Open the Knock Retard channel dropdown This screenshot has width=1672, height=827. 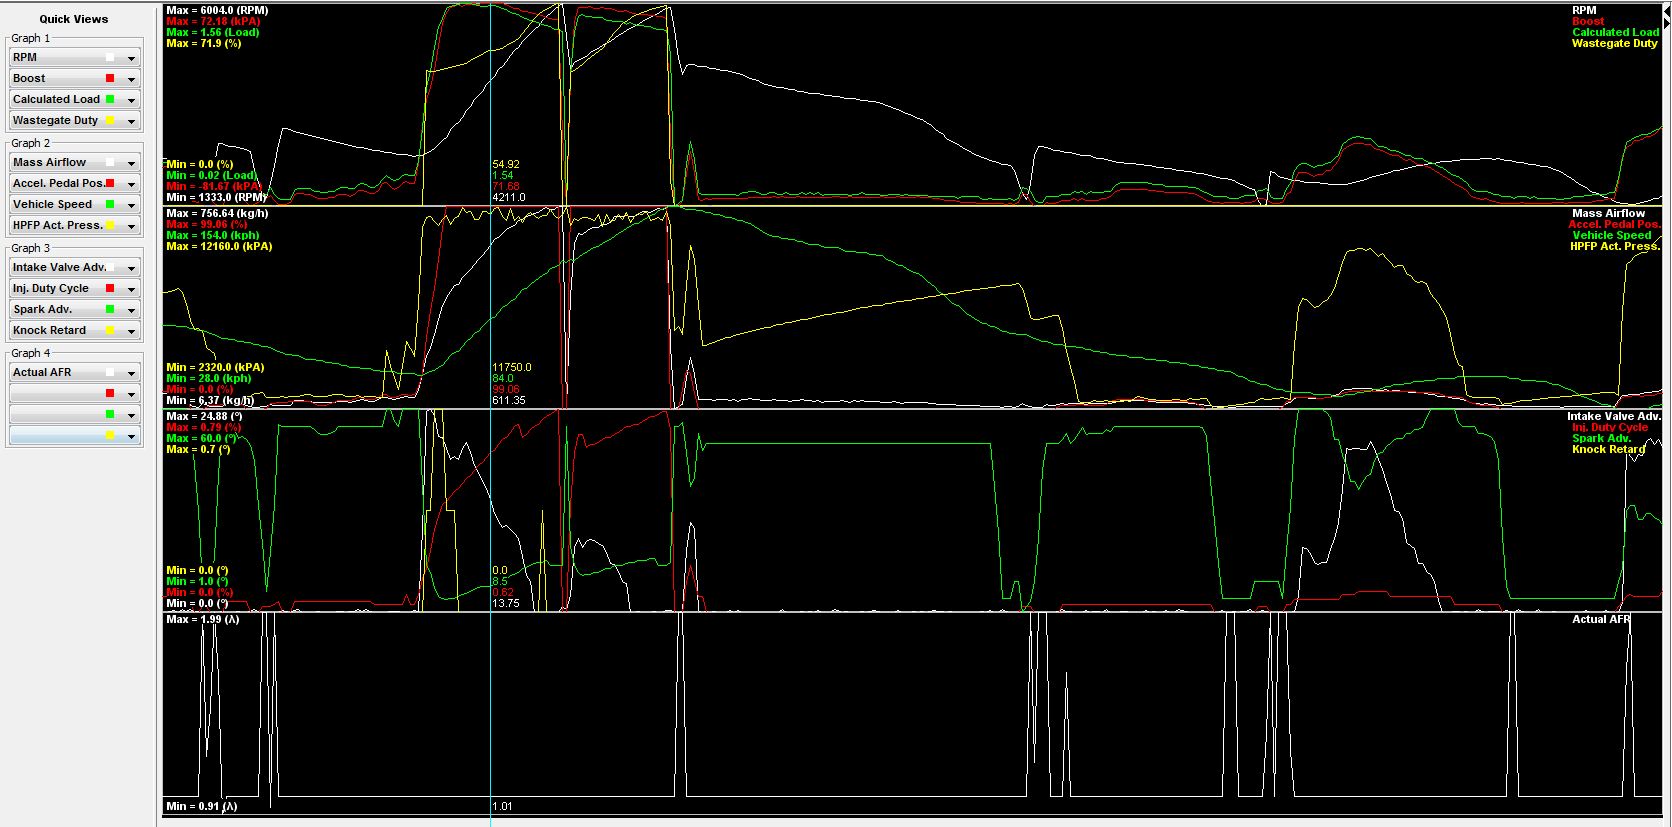[131, 331]
